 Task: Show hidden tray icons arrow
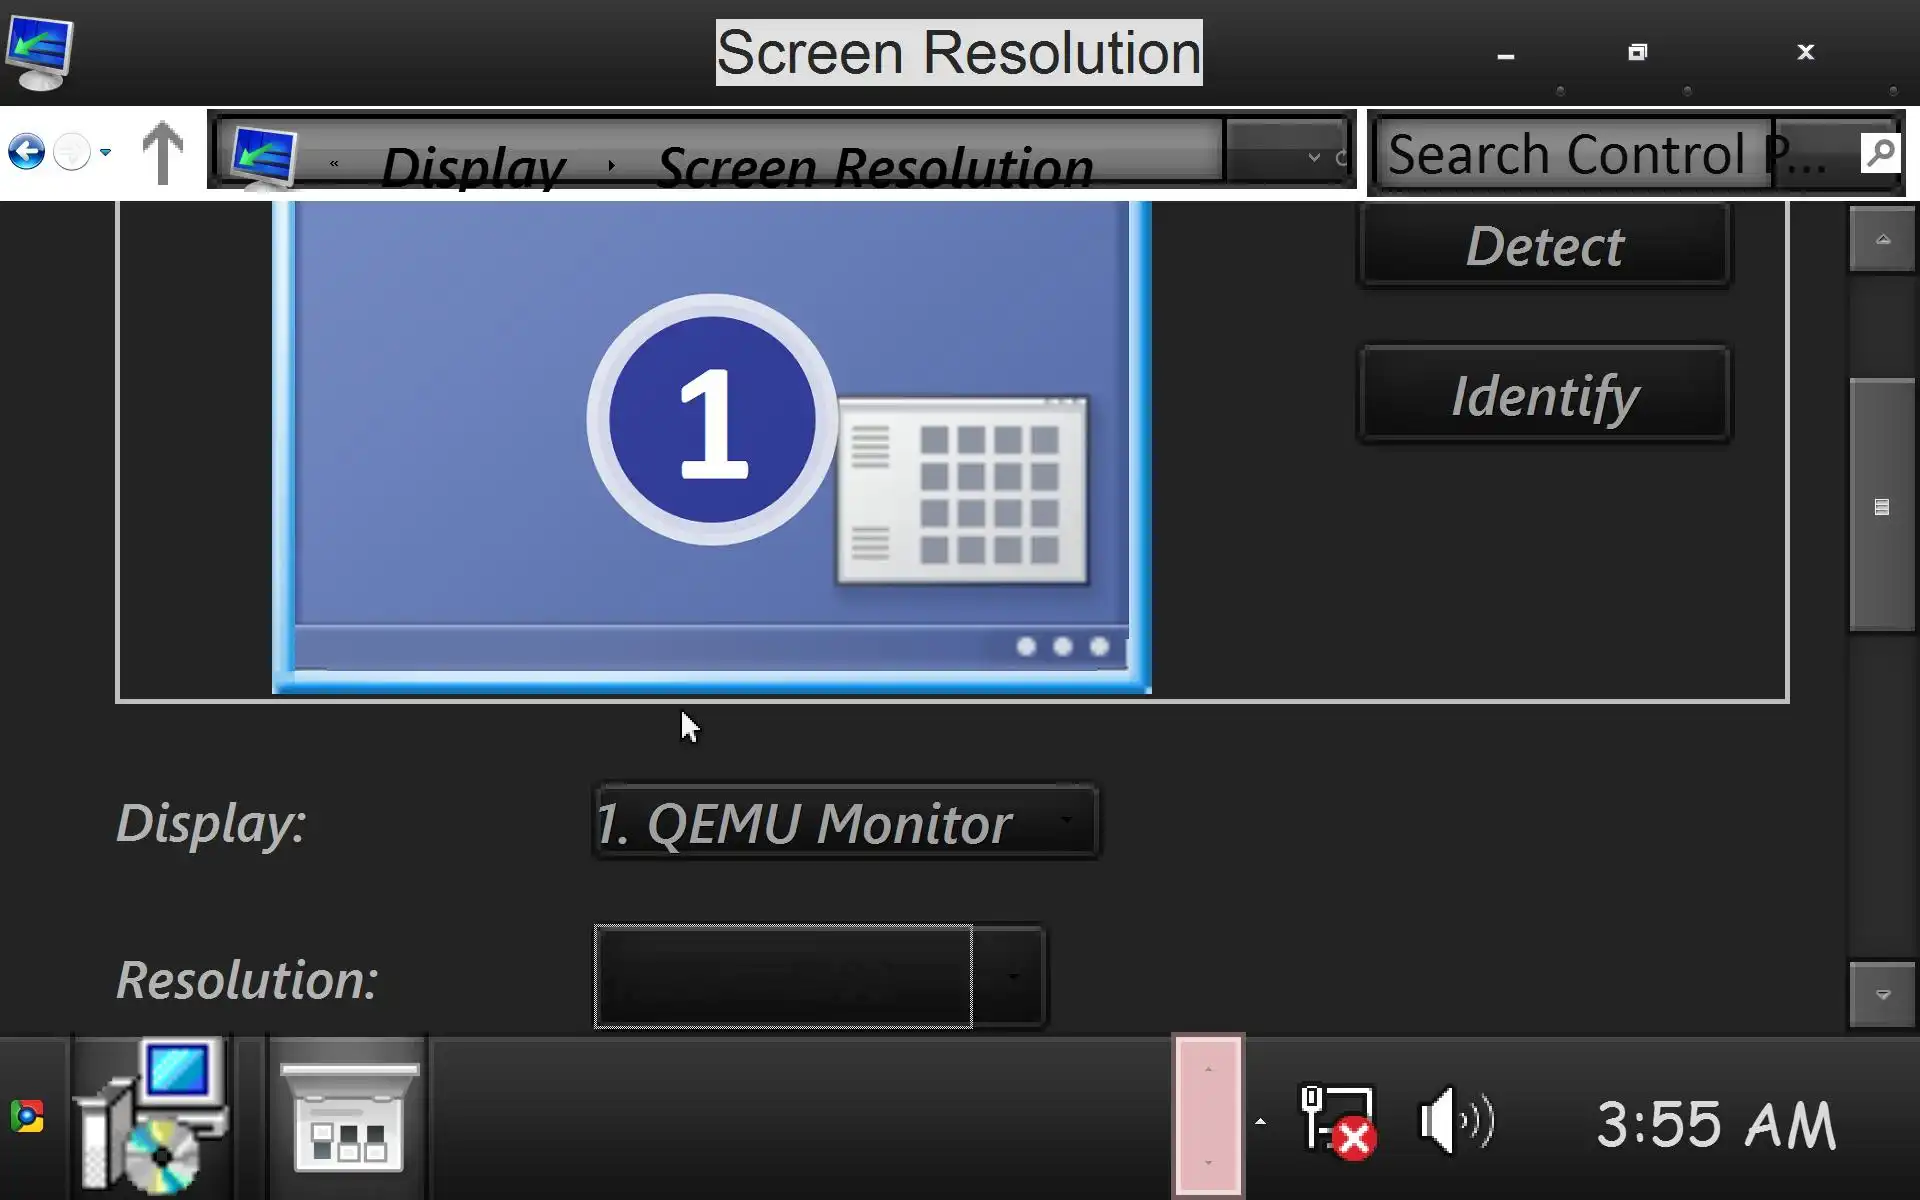pyautogui.click(x=1260, y=1122)
